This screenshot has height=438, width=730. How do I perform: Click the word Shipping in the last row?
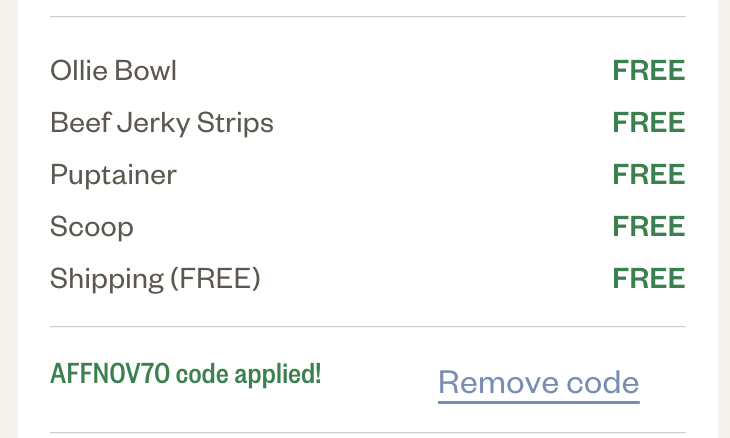click(x=106, y=279)
